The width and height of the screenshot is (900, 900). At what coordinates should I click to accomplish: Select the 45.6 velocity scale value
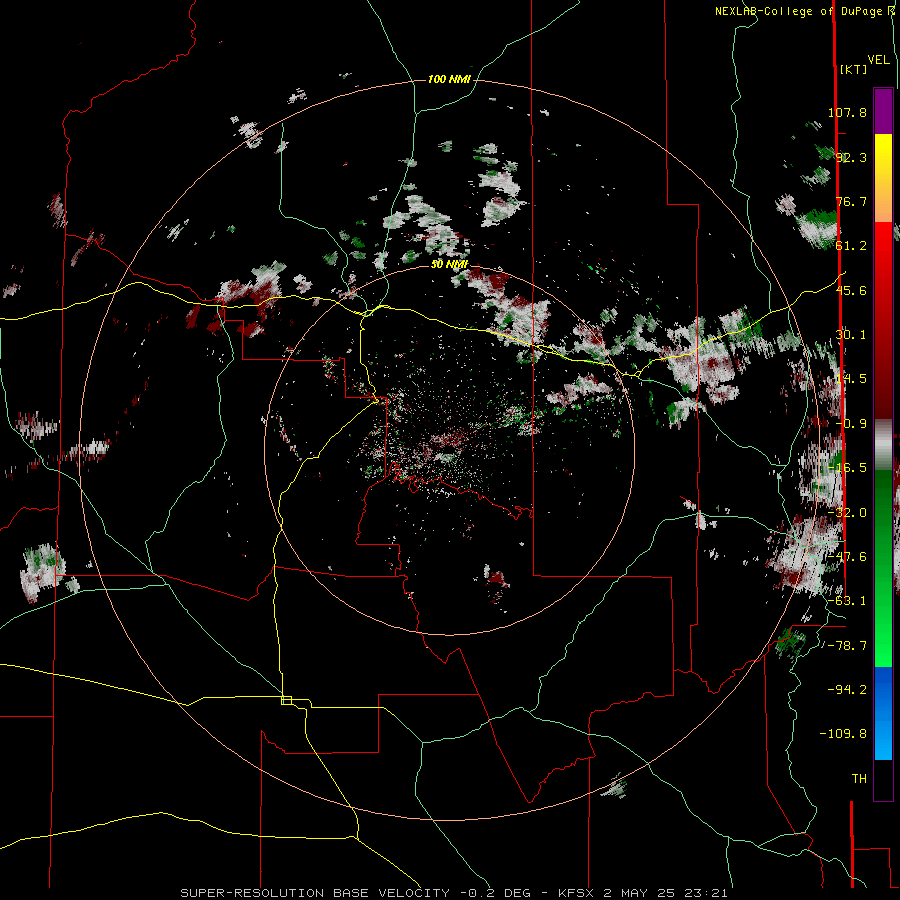tap(851, 290)
